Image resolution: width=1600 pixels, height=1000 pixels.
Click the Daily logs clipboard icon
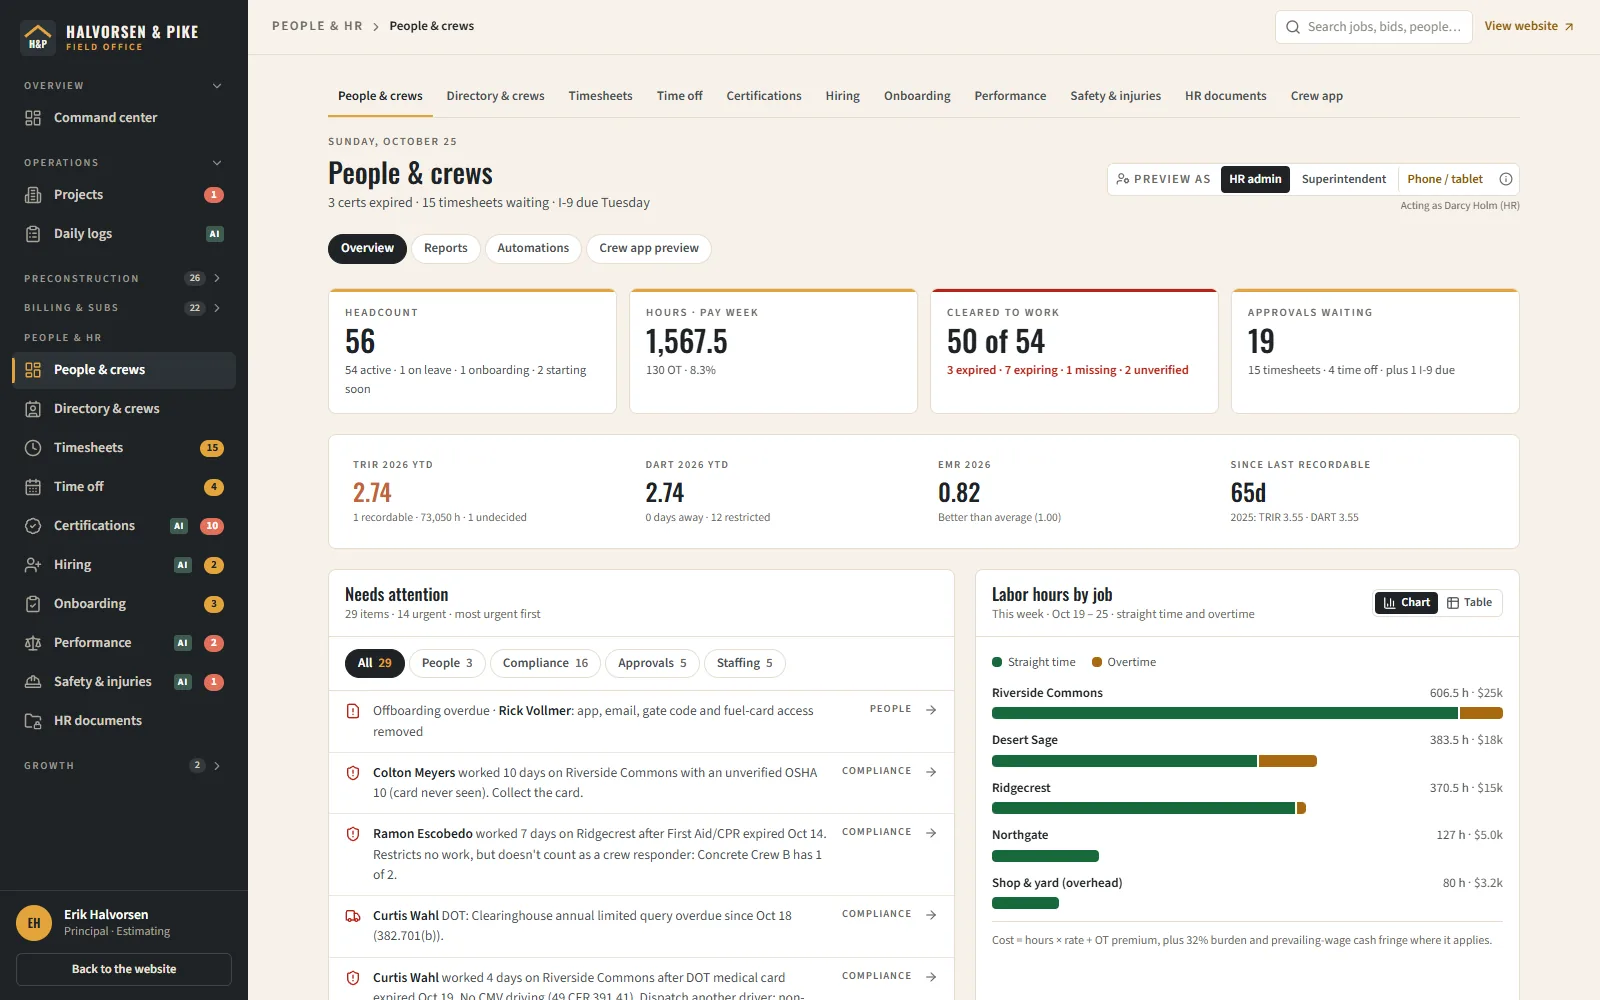click(x=33, y=234)
